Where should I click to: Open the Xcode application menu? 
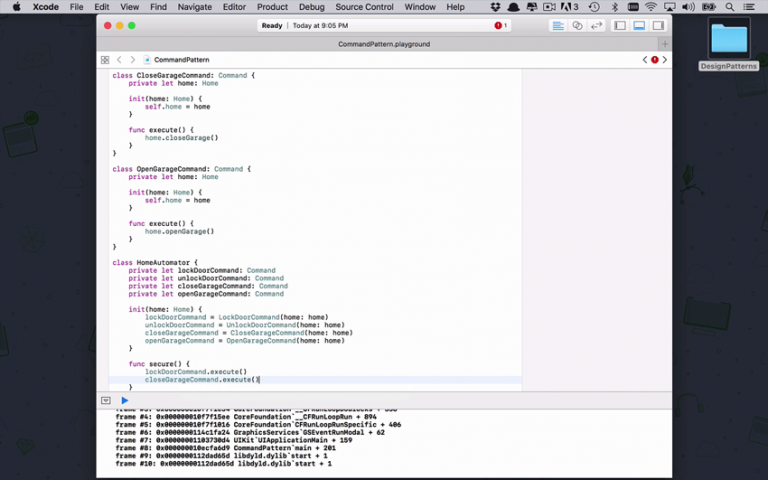tap(46, 7)
